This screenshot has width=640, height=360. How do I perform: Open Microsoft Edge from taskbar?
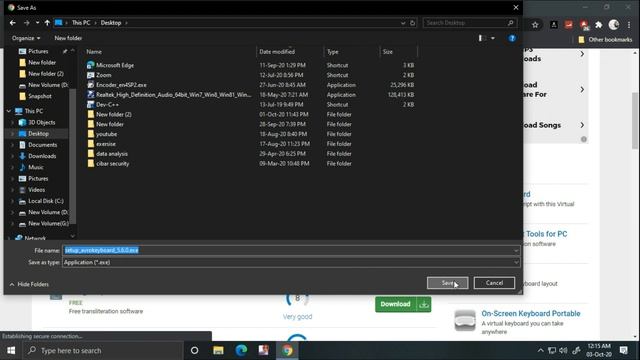click(x=241, y=351)
